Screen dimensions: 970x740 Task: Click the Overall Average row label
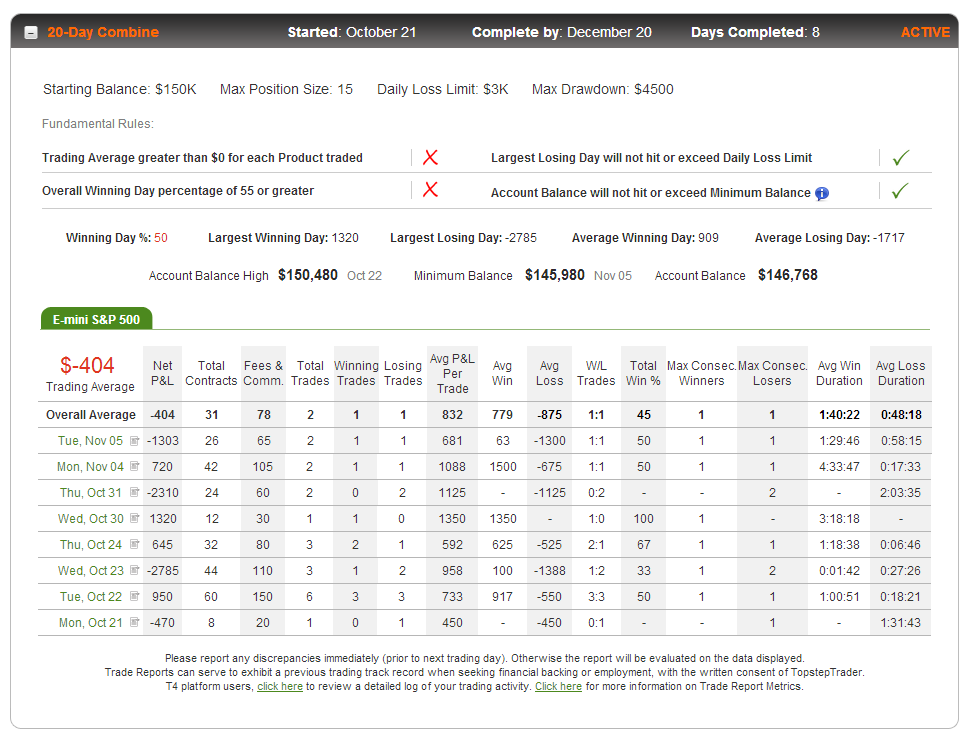(x=90, y=415)
